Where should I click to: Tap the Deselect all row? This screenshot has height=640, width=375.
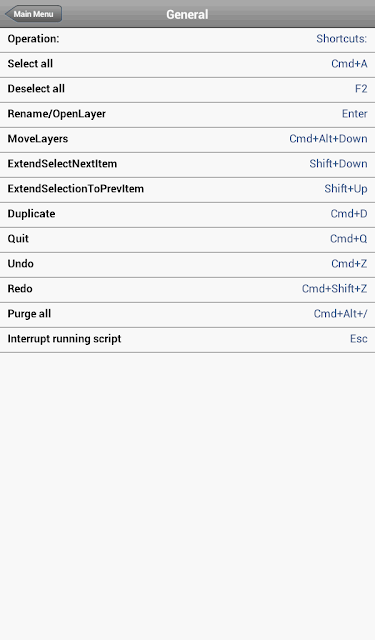(187, 90)
